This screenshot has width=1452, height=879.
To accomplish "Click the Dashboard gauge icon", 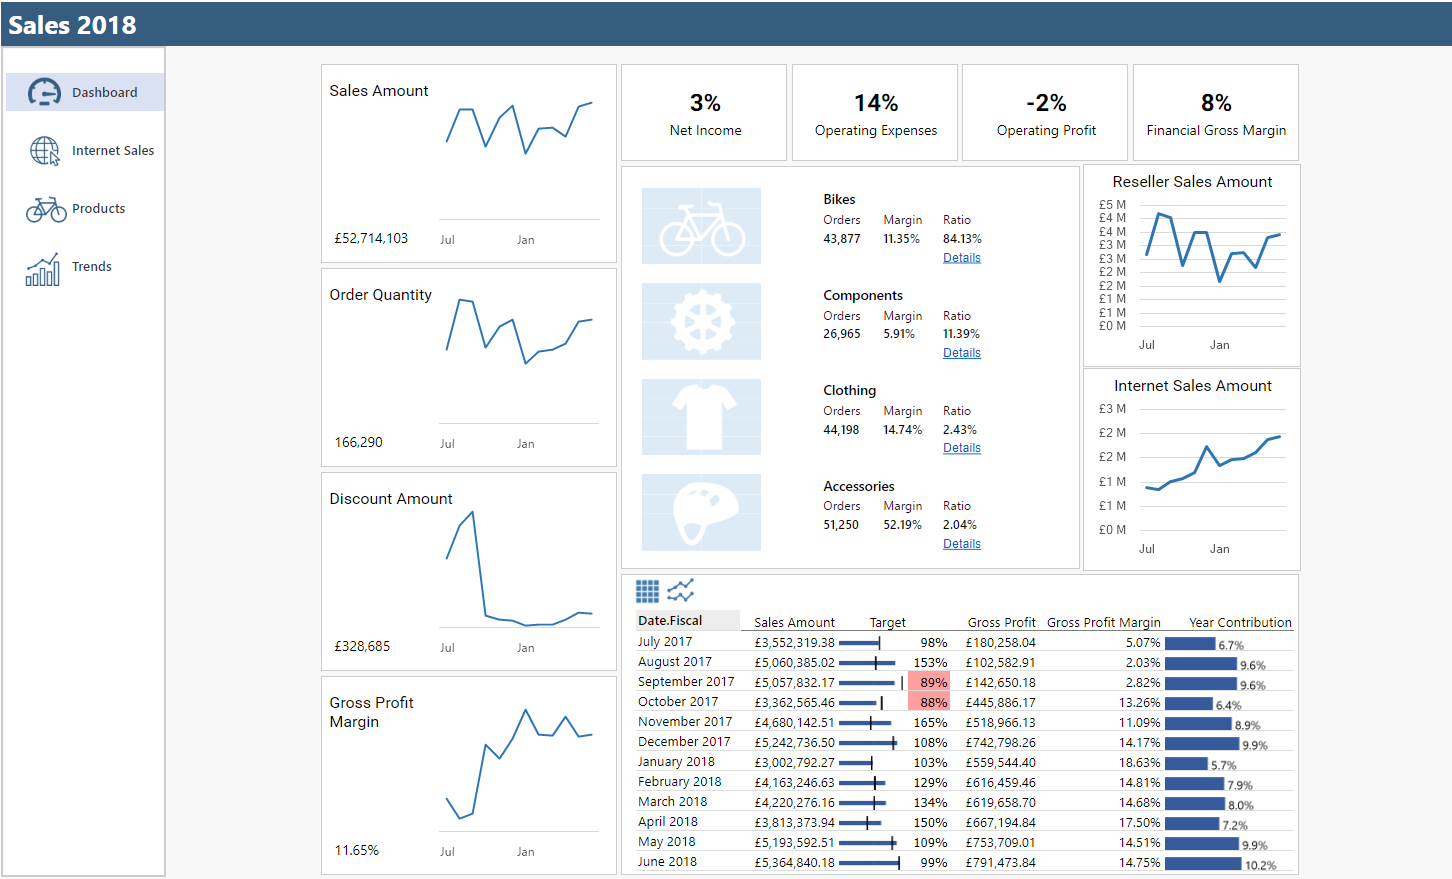I will point(44,92).
